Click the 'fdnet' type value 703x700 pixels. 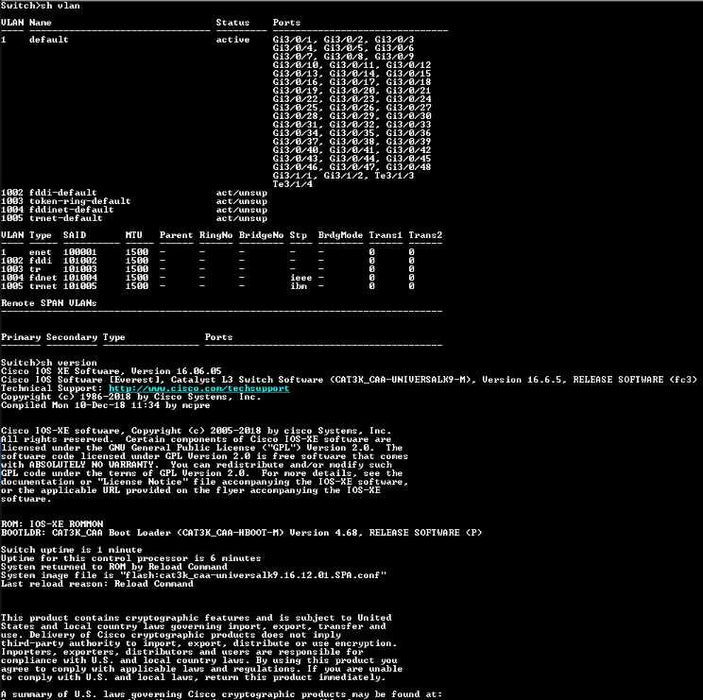click(x=43, y=278)
